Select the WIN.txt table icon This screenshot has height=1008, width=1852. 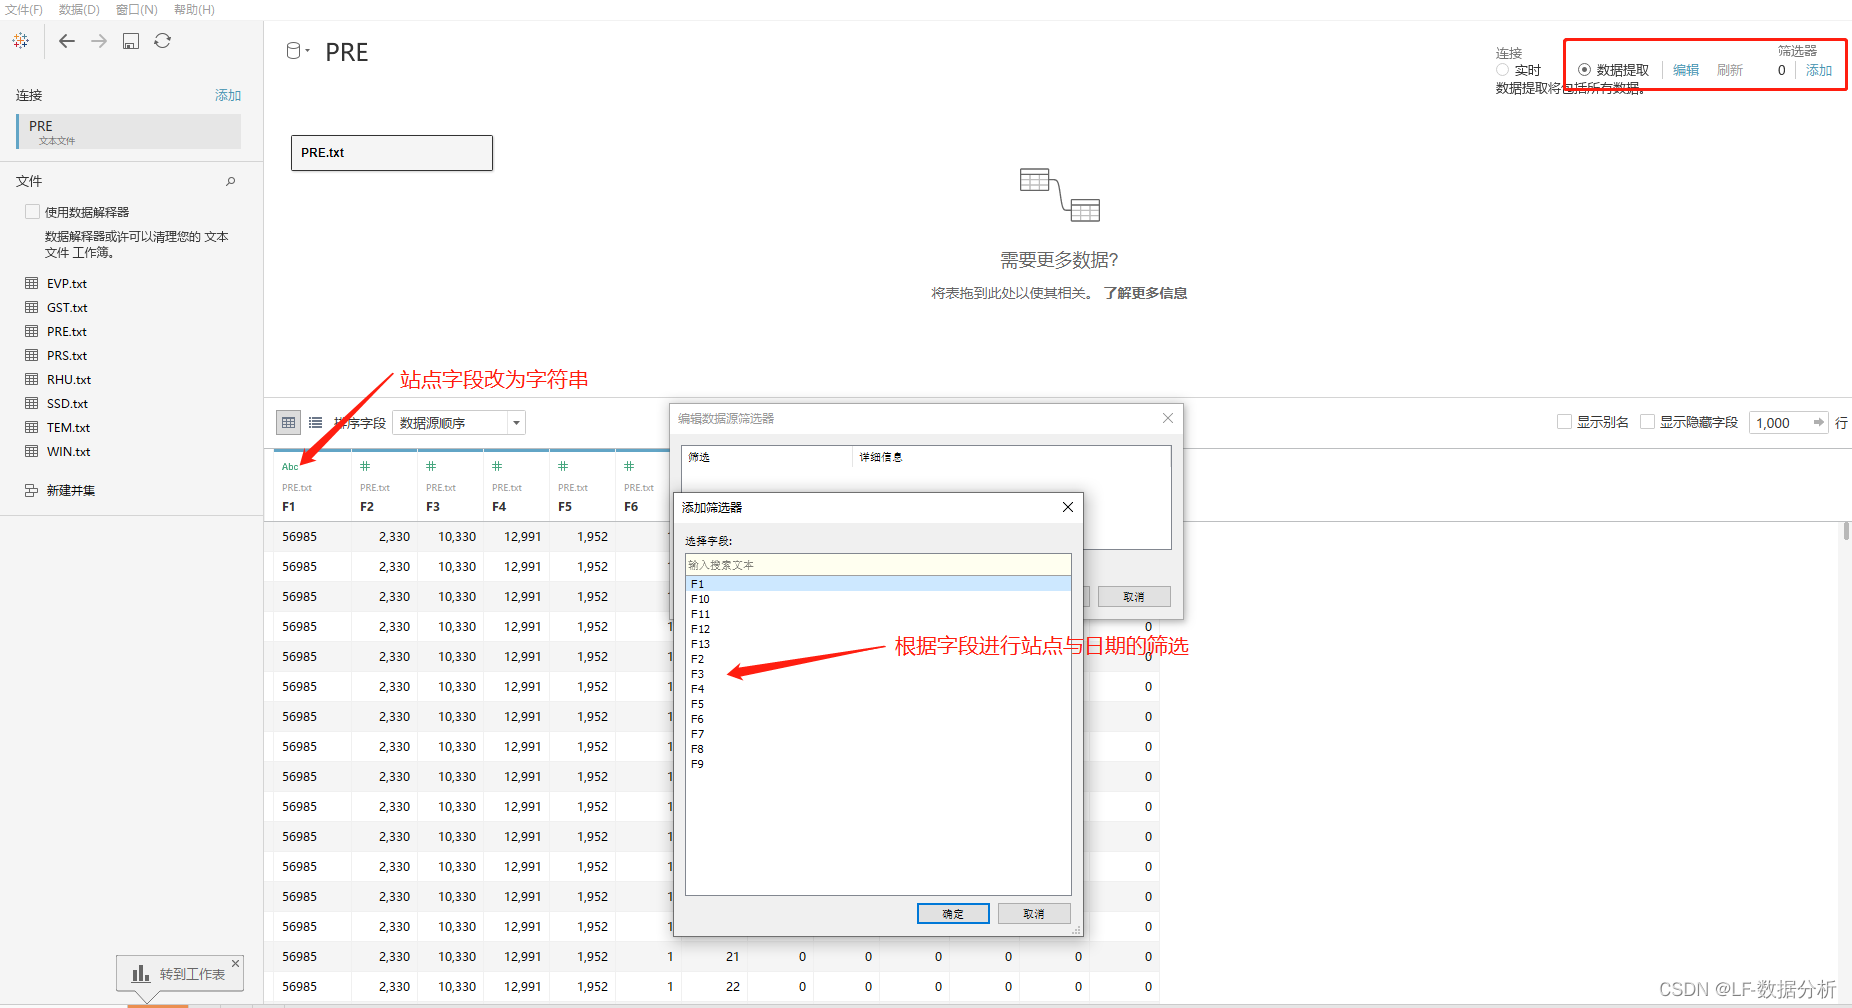click(31, 451)
